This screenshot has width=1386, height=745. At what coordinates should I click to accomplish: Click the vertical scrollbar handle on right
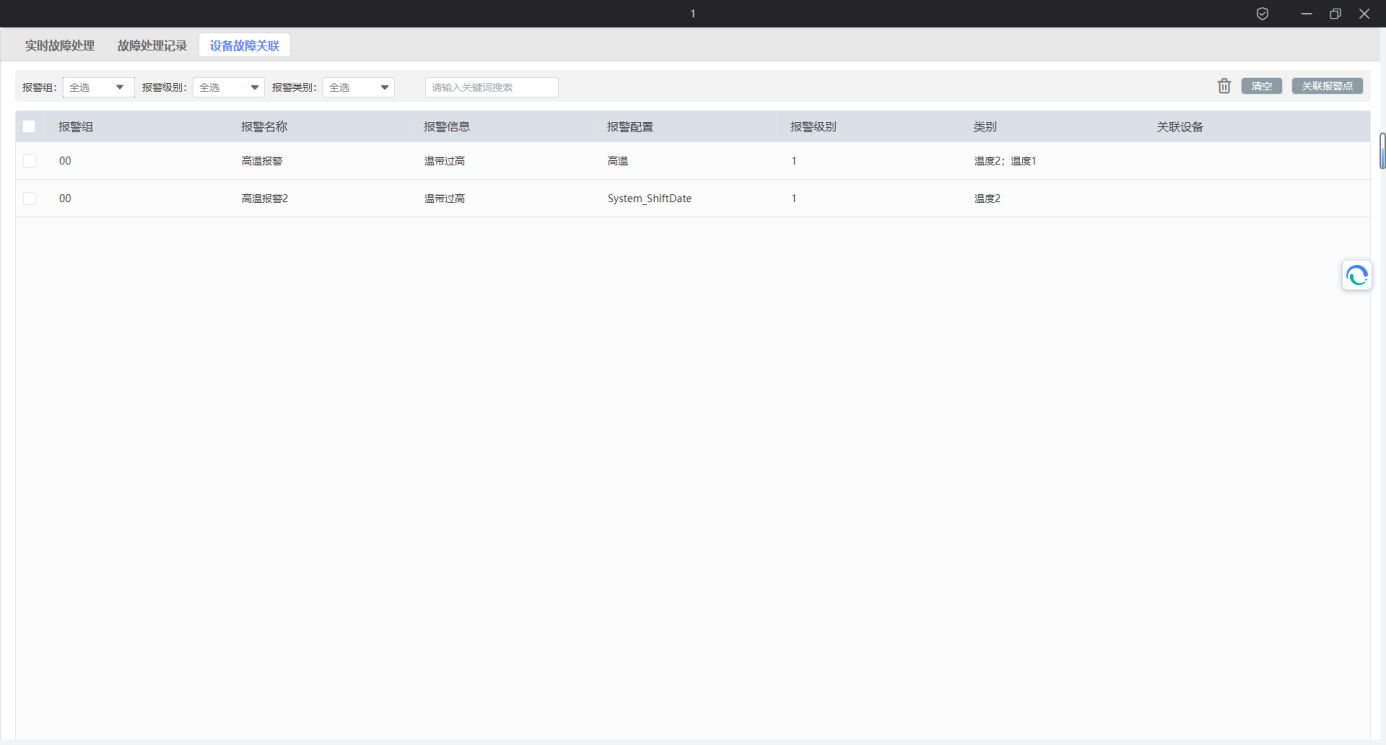(1382, 150)
